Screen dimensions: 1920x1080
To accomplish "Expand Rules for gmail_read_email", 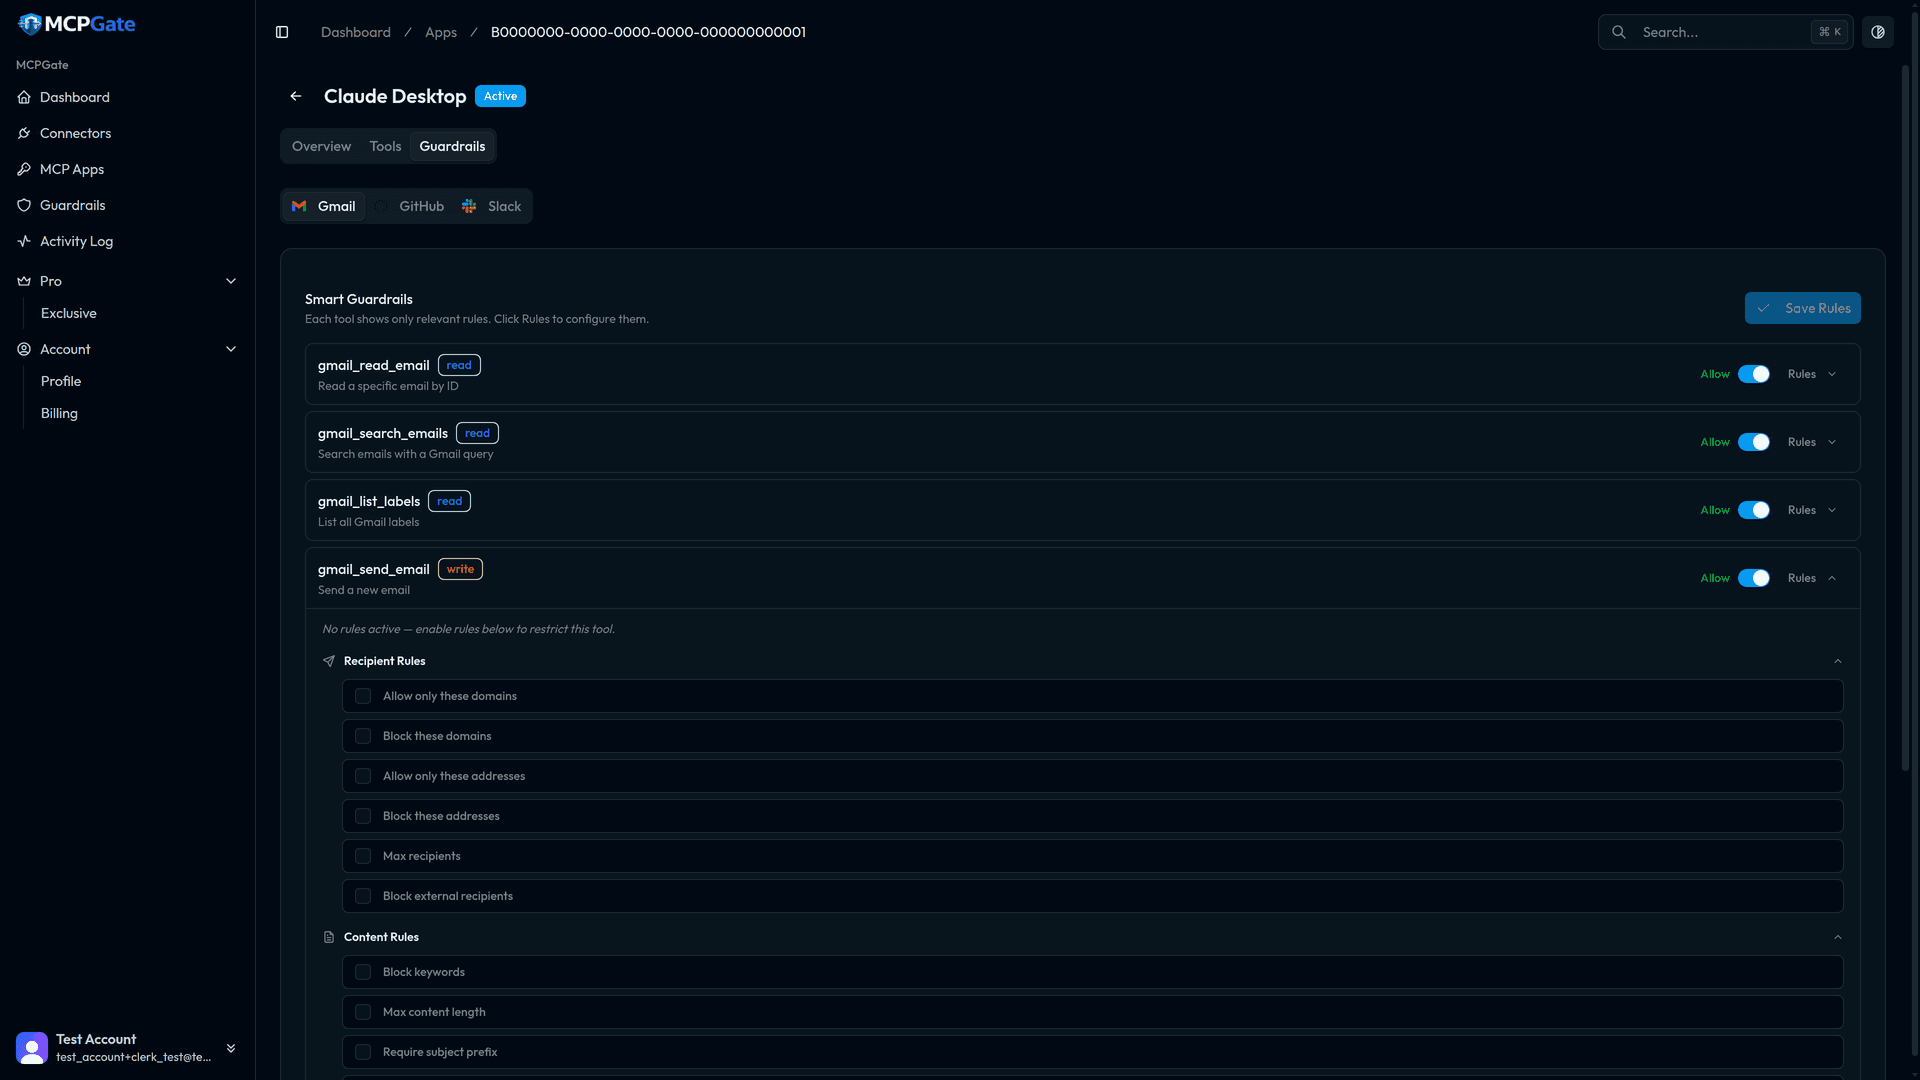I will pyautogui.click(x=1812, y=374).
